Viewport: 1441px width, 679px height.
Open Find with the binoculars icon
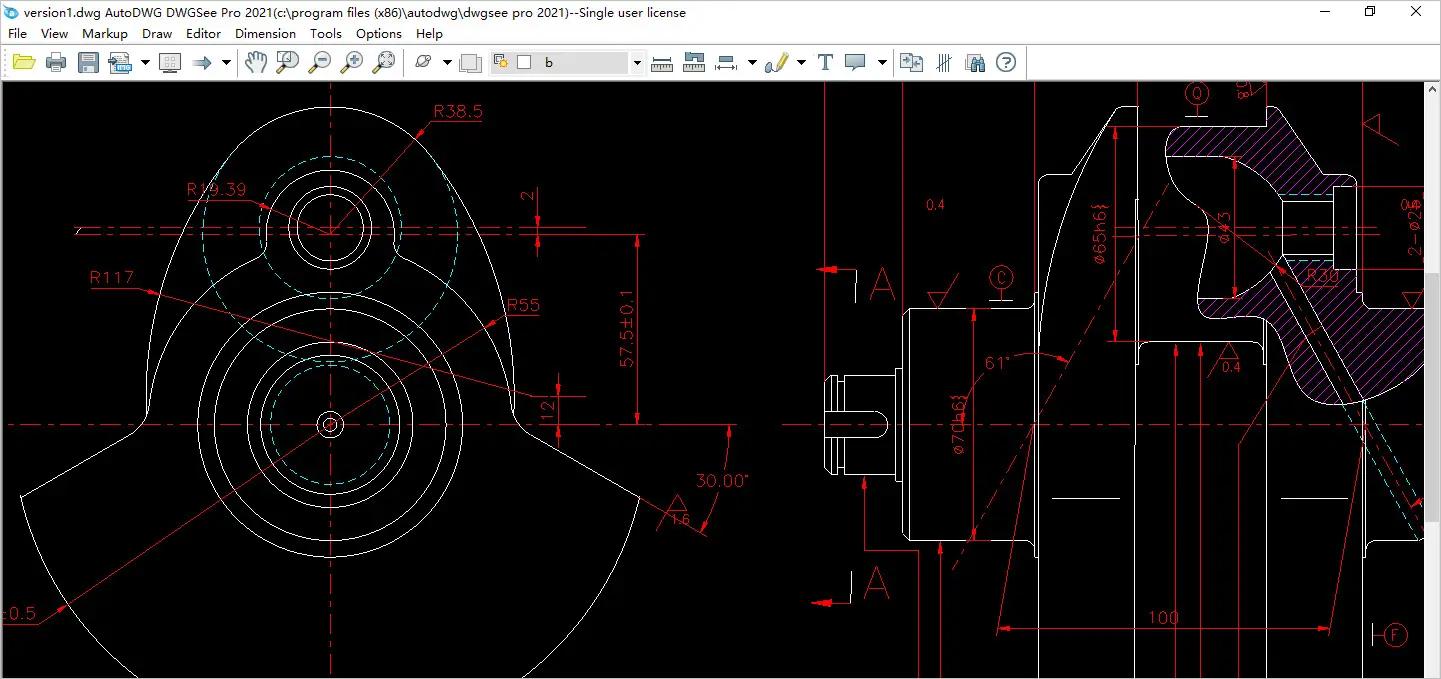[975, 63]
